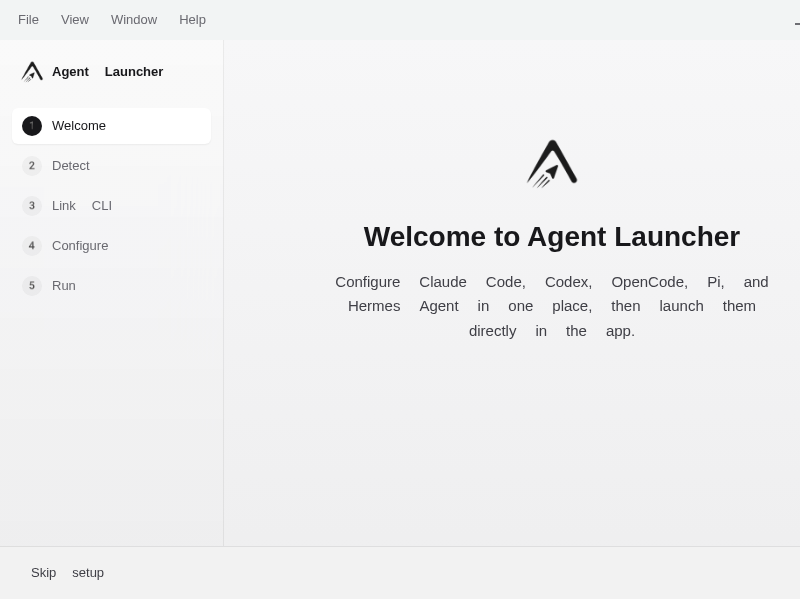Click the step 2 number badge
Viewport: 800px width, 599px height.
tap(32, 166)
